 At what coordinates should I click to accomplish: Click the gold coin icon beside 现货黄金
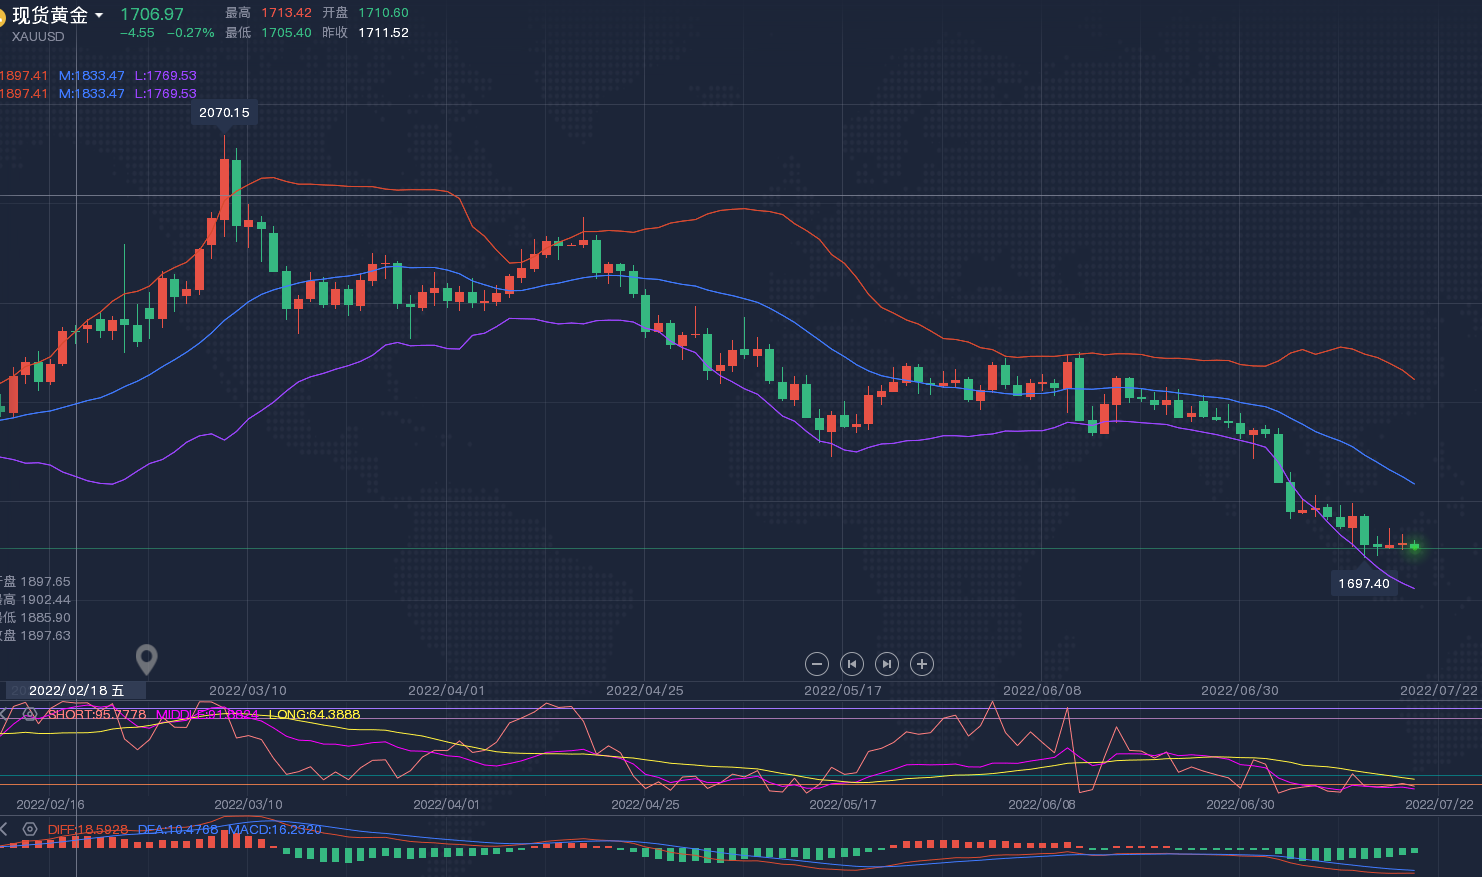[3, 16]
